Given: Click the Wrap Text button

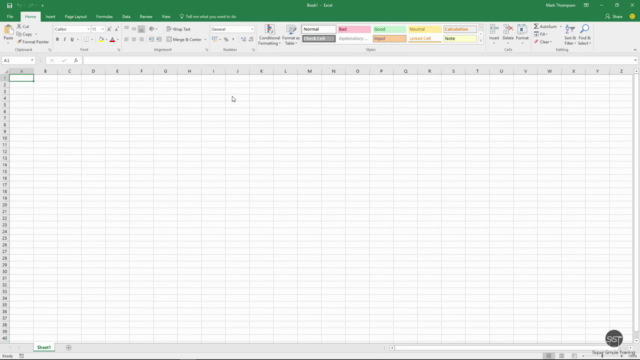Looking at the screenshot, I should (178, 29).
